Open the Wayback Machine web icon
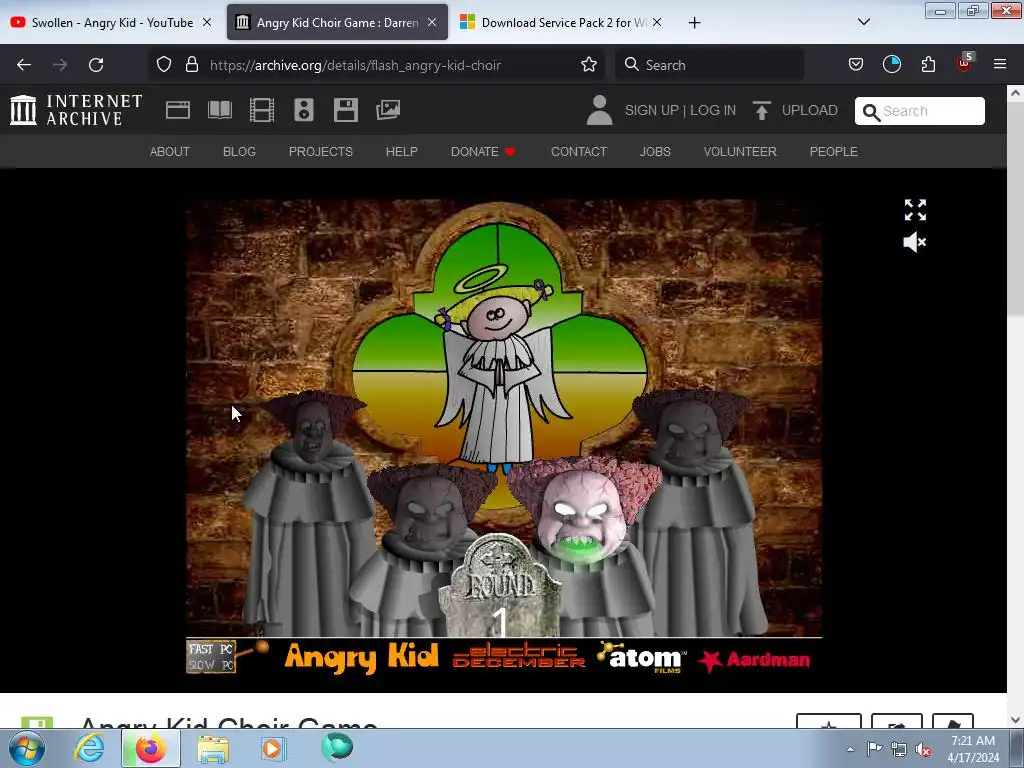The image size is (1024, 768). (178, 110)
